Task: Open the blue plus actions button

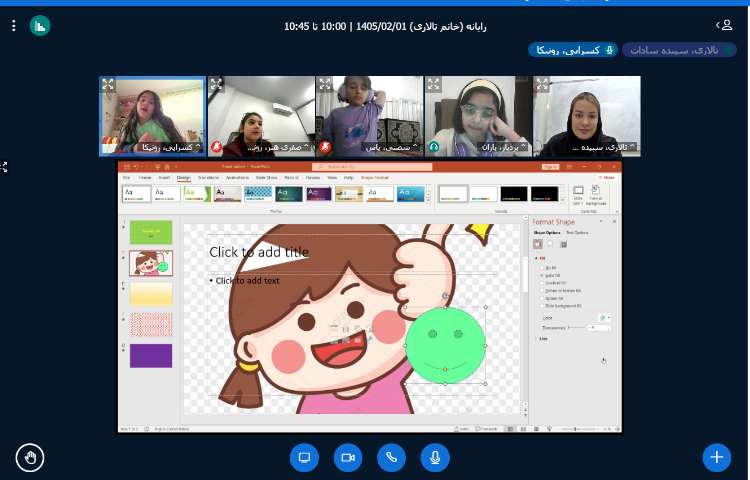Action: 717,458
